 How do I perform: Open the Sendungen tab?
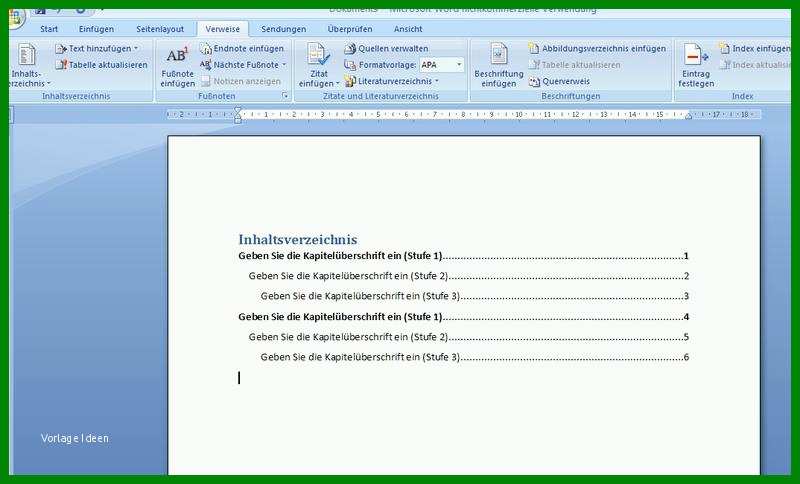click(x=284, y=29)
